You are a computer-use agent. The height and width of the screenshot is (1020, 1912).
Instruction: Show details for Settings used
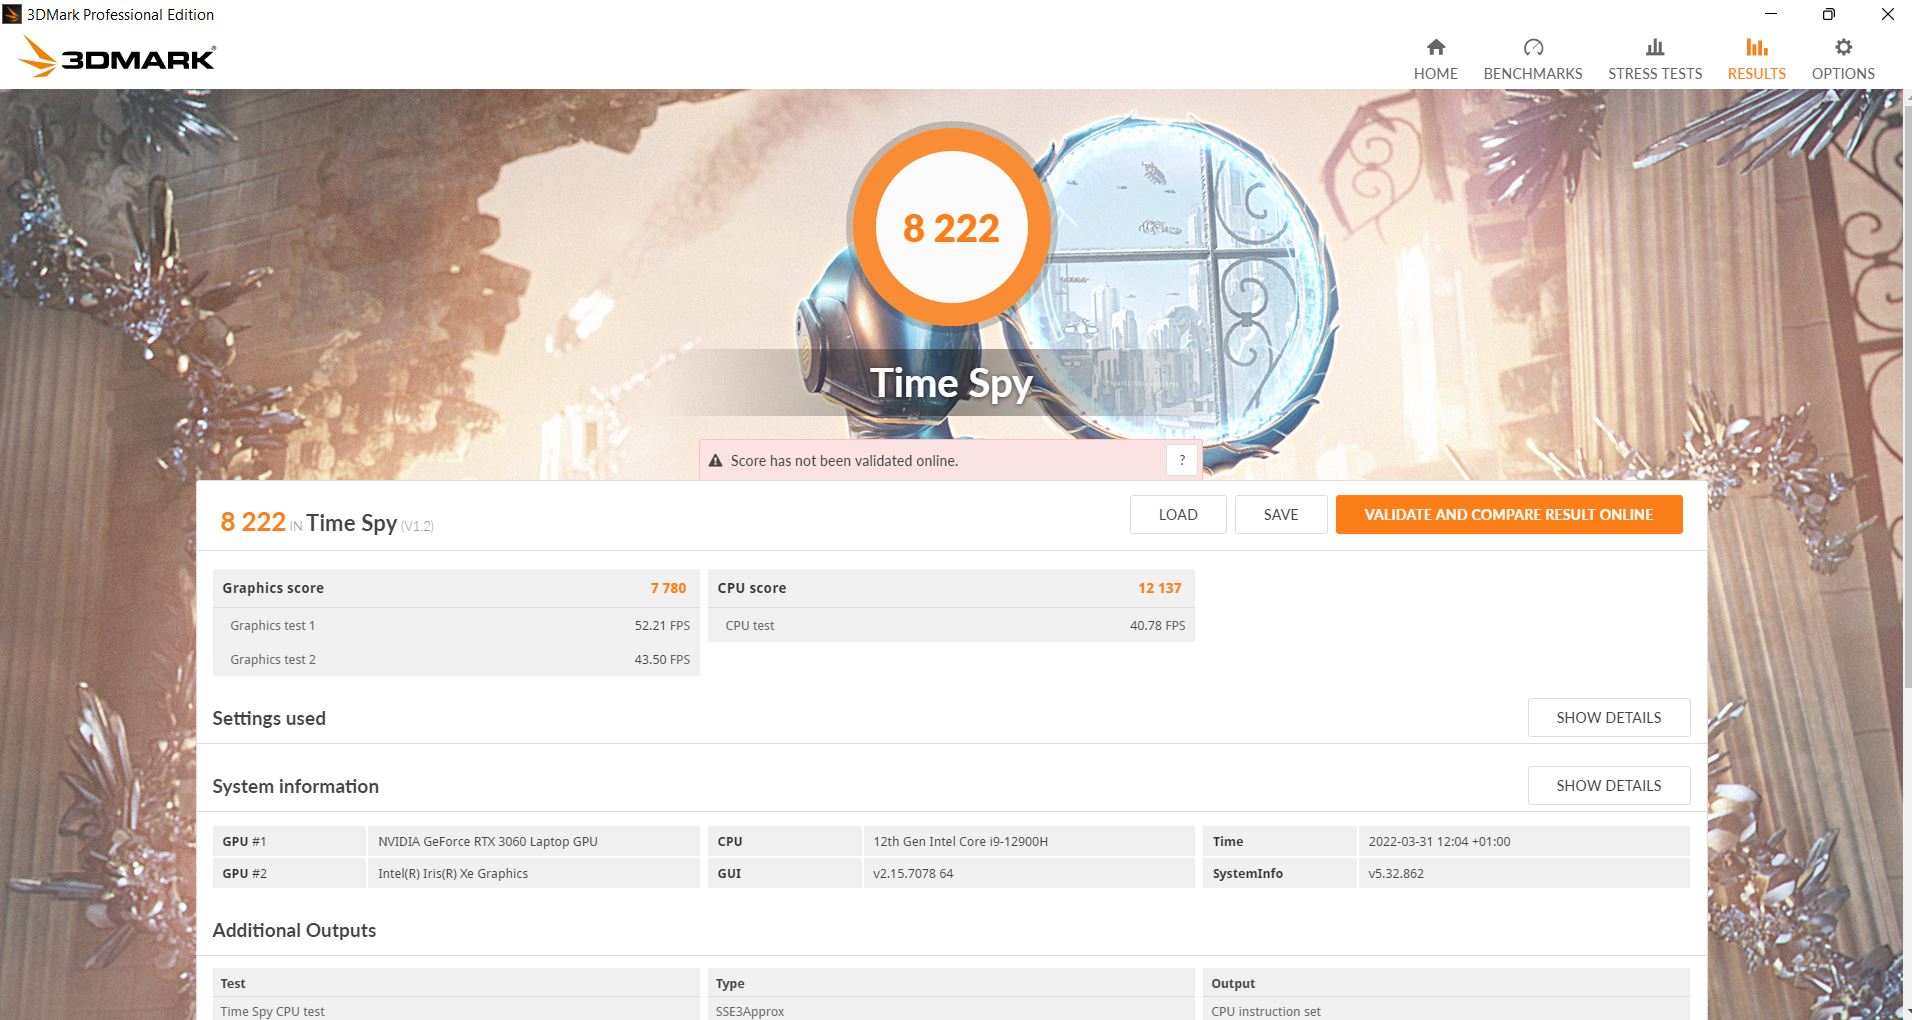[1608, 717]
